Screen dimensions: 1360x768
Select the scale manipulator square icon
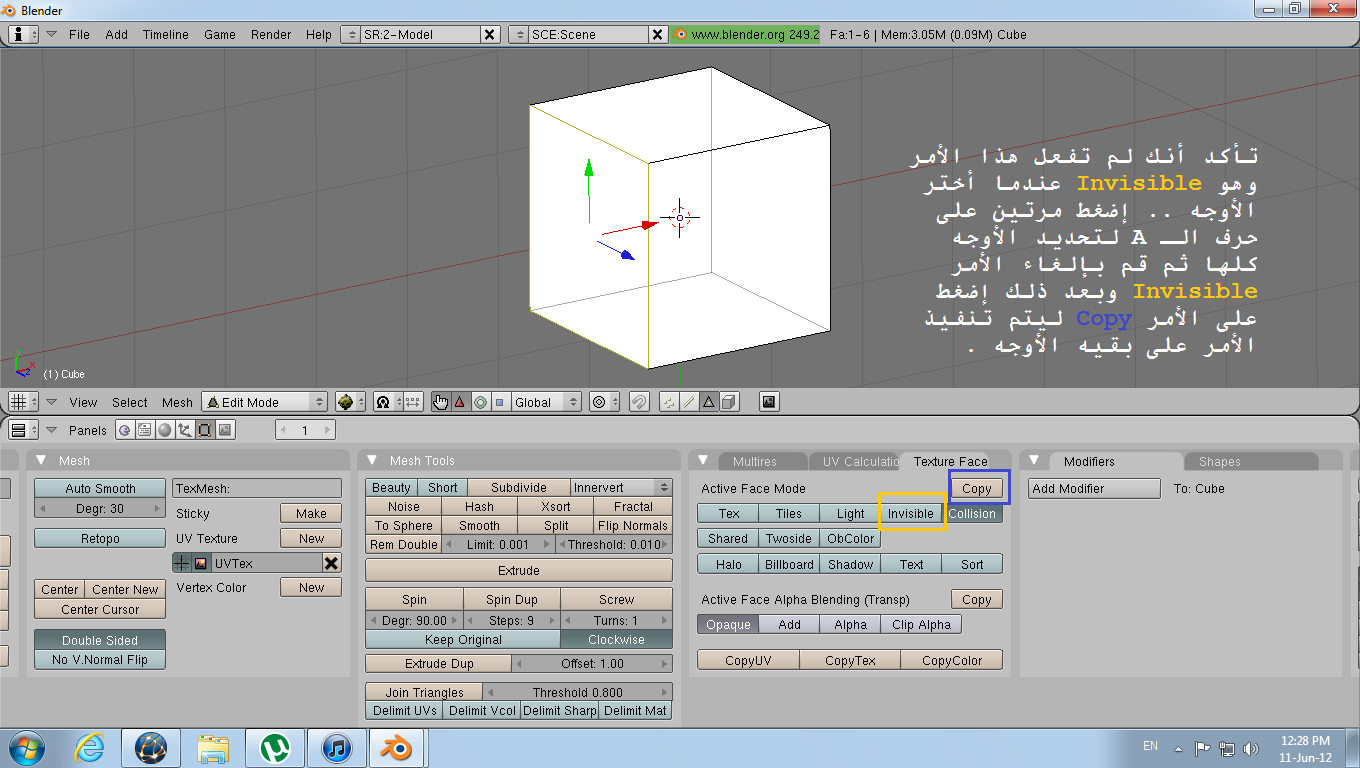point(500,402)
